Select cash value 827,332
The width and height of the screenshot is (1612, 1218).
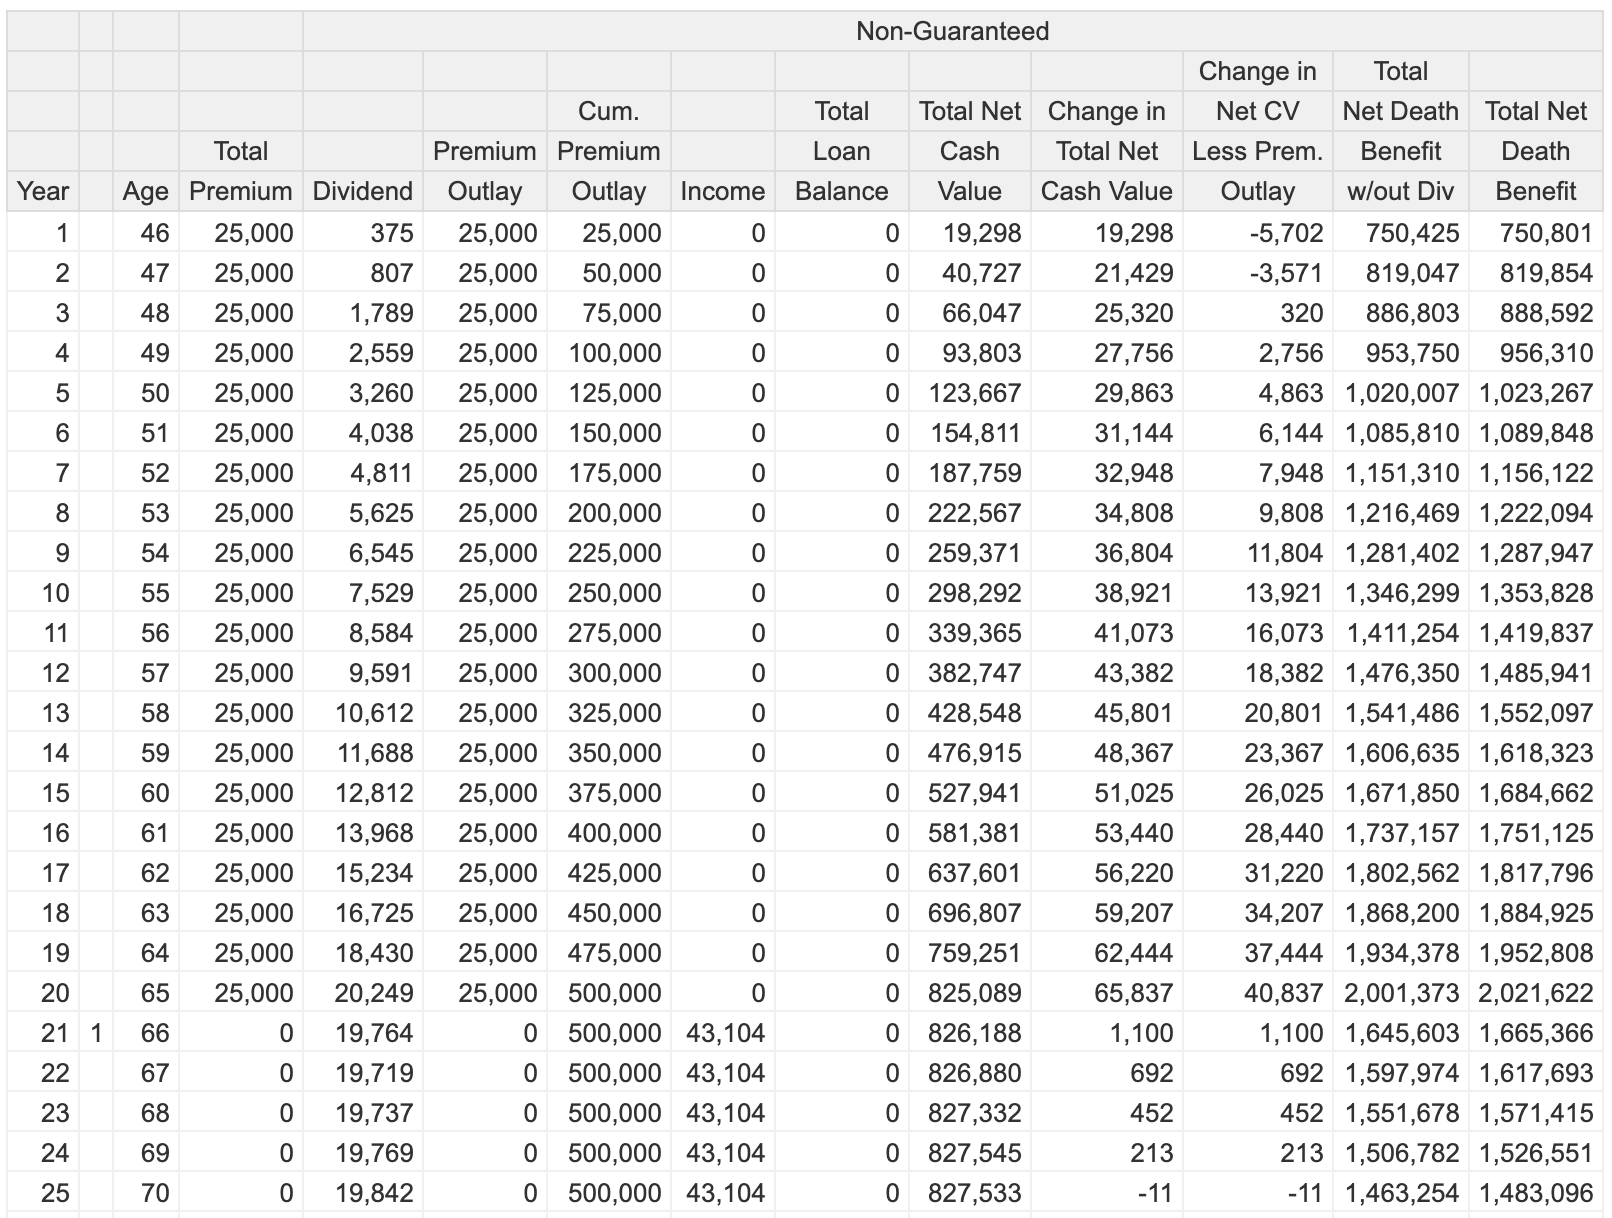(x=970, y=1113)
